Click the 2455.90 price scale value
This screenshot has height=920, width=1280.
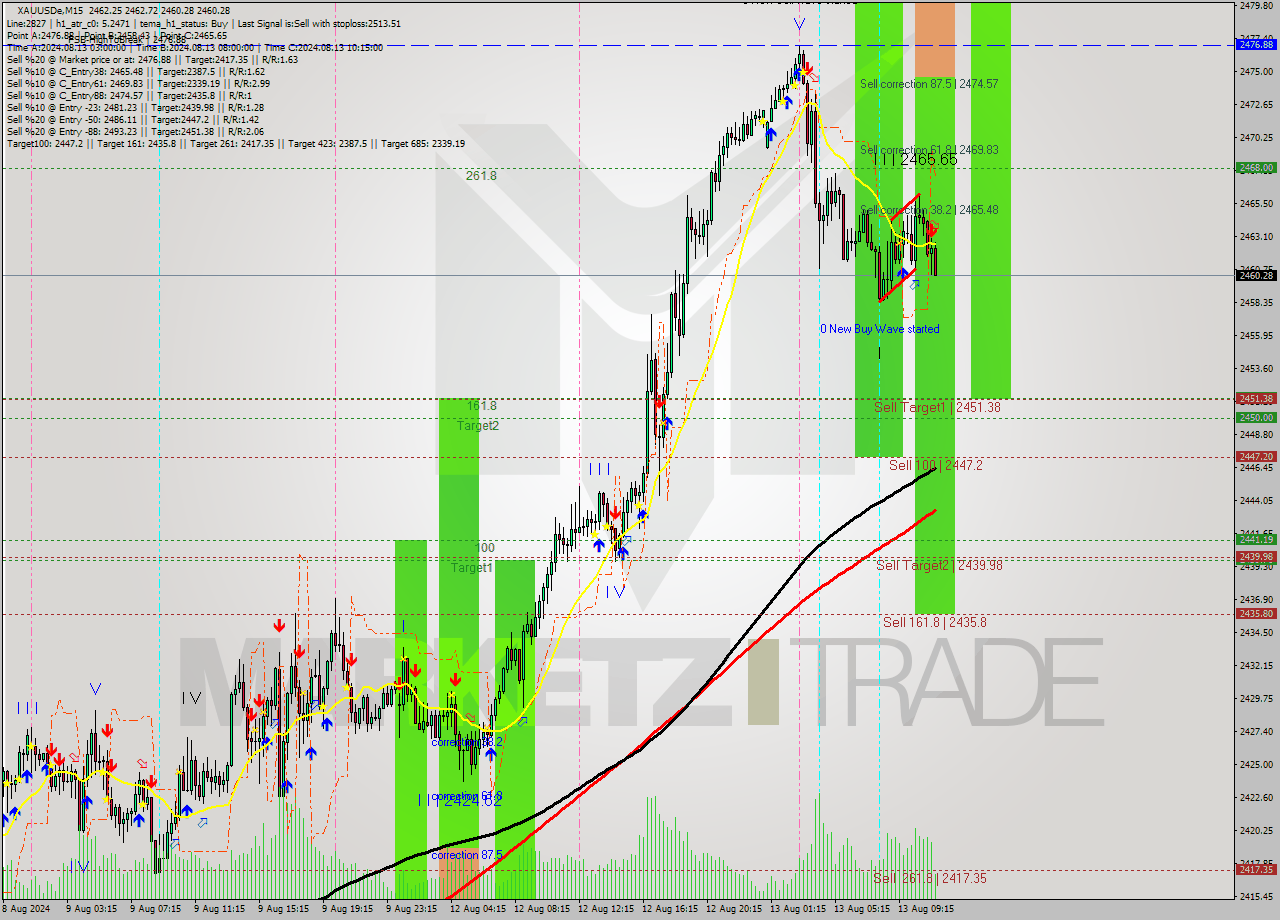pyautogui.click(x=1256, y=335)
